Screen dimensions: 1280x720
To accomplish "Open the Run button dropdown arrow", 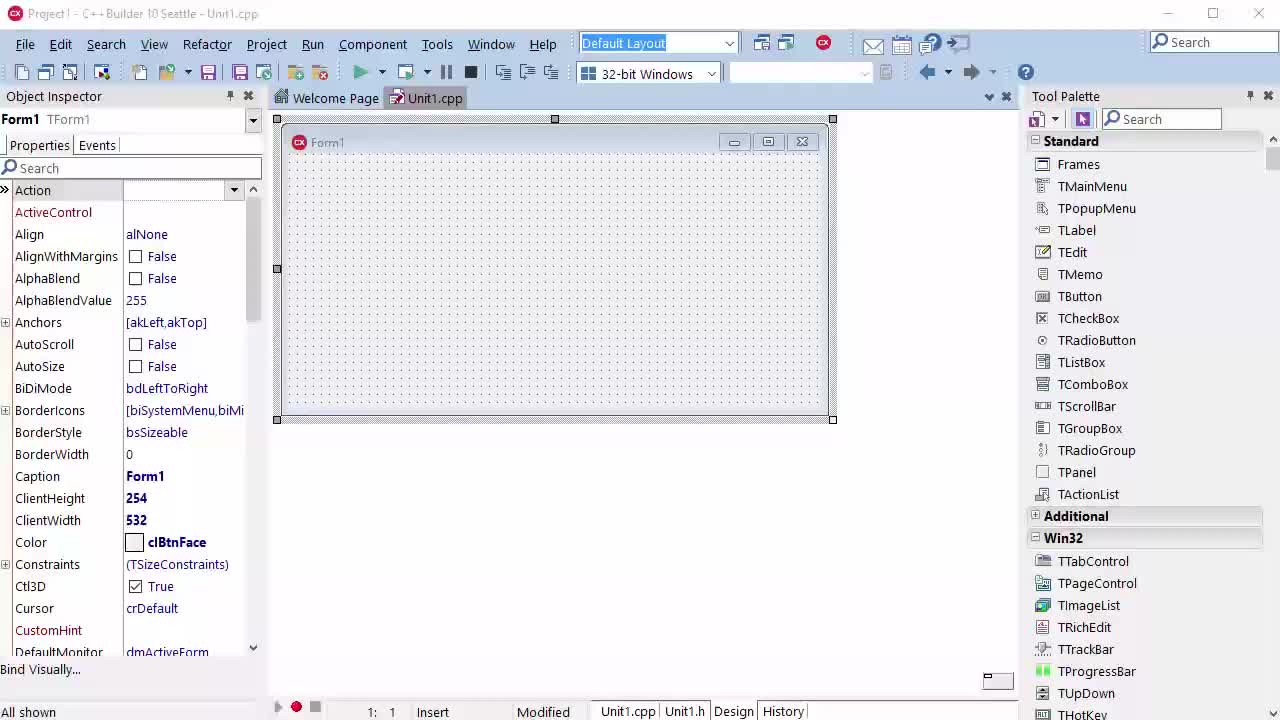I will (382, 72).
